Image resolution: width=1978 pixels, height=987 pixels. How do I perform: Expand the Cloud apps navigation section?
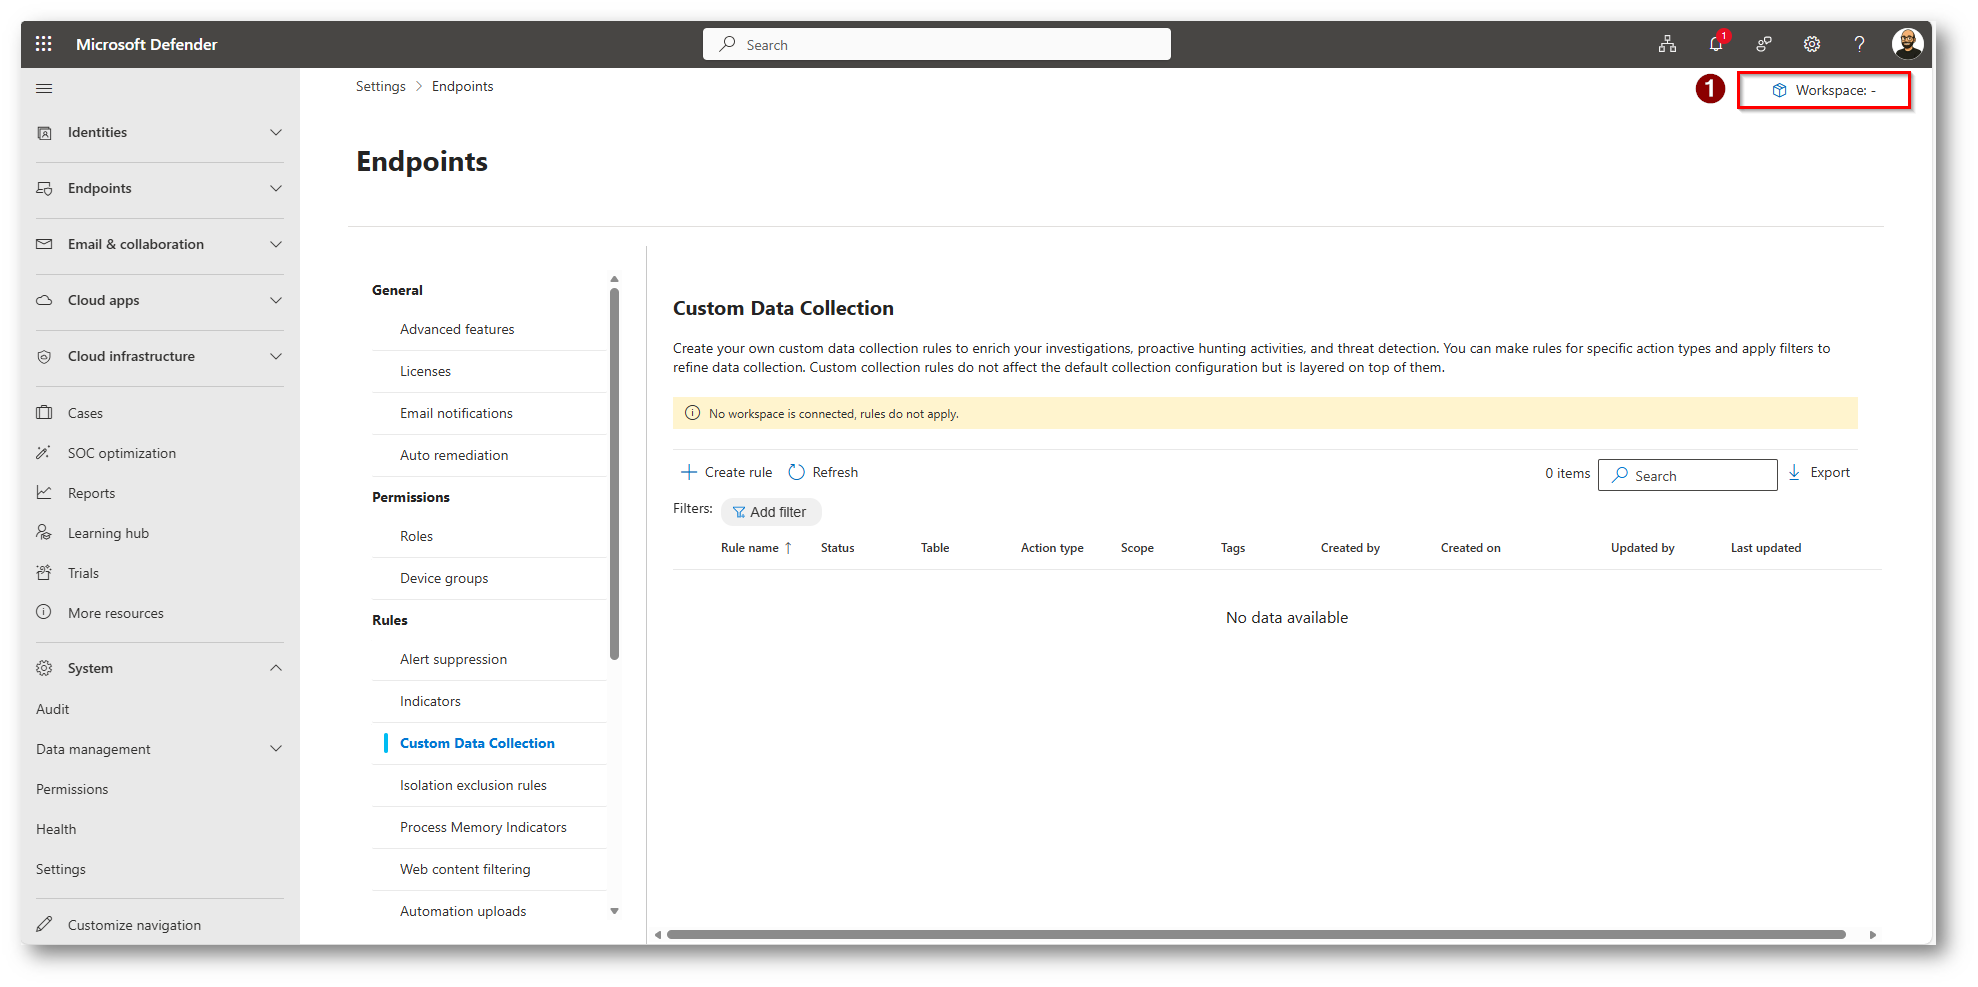[275, 300]
